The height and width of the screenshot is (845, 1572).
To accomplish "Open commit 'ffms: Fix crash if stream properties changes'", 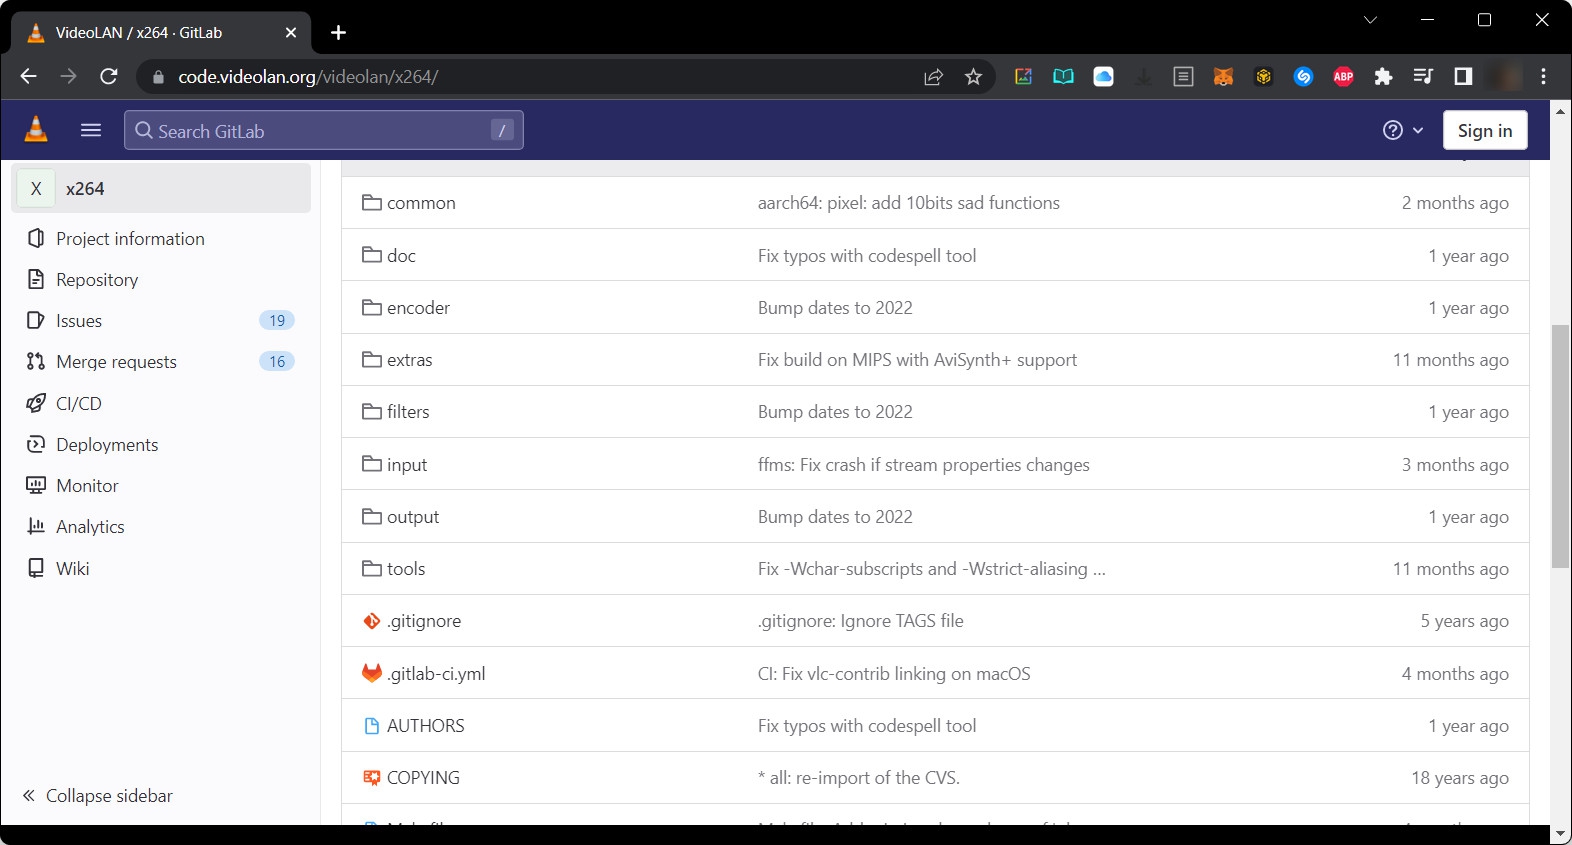I will pyautogui.click(x=924, y=465).
